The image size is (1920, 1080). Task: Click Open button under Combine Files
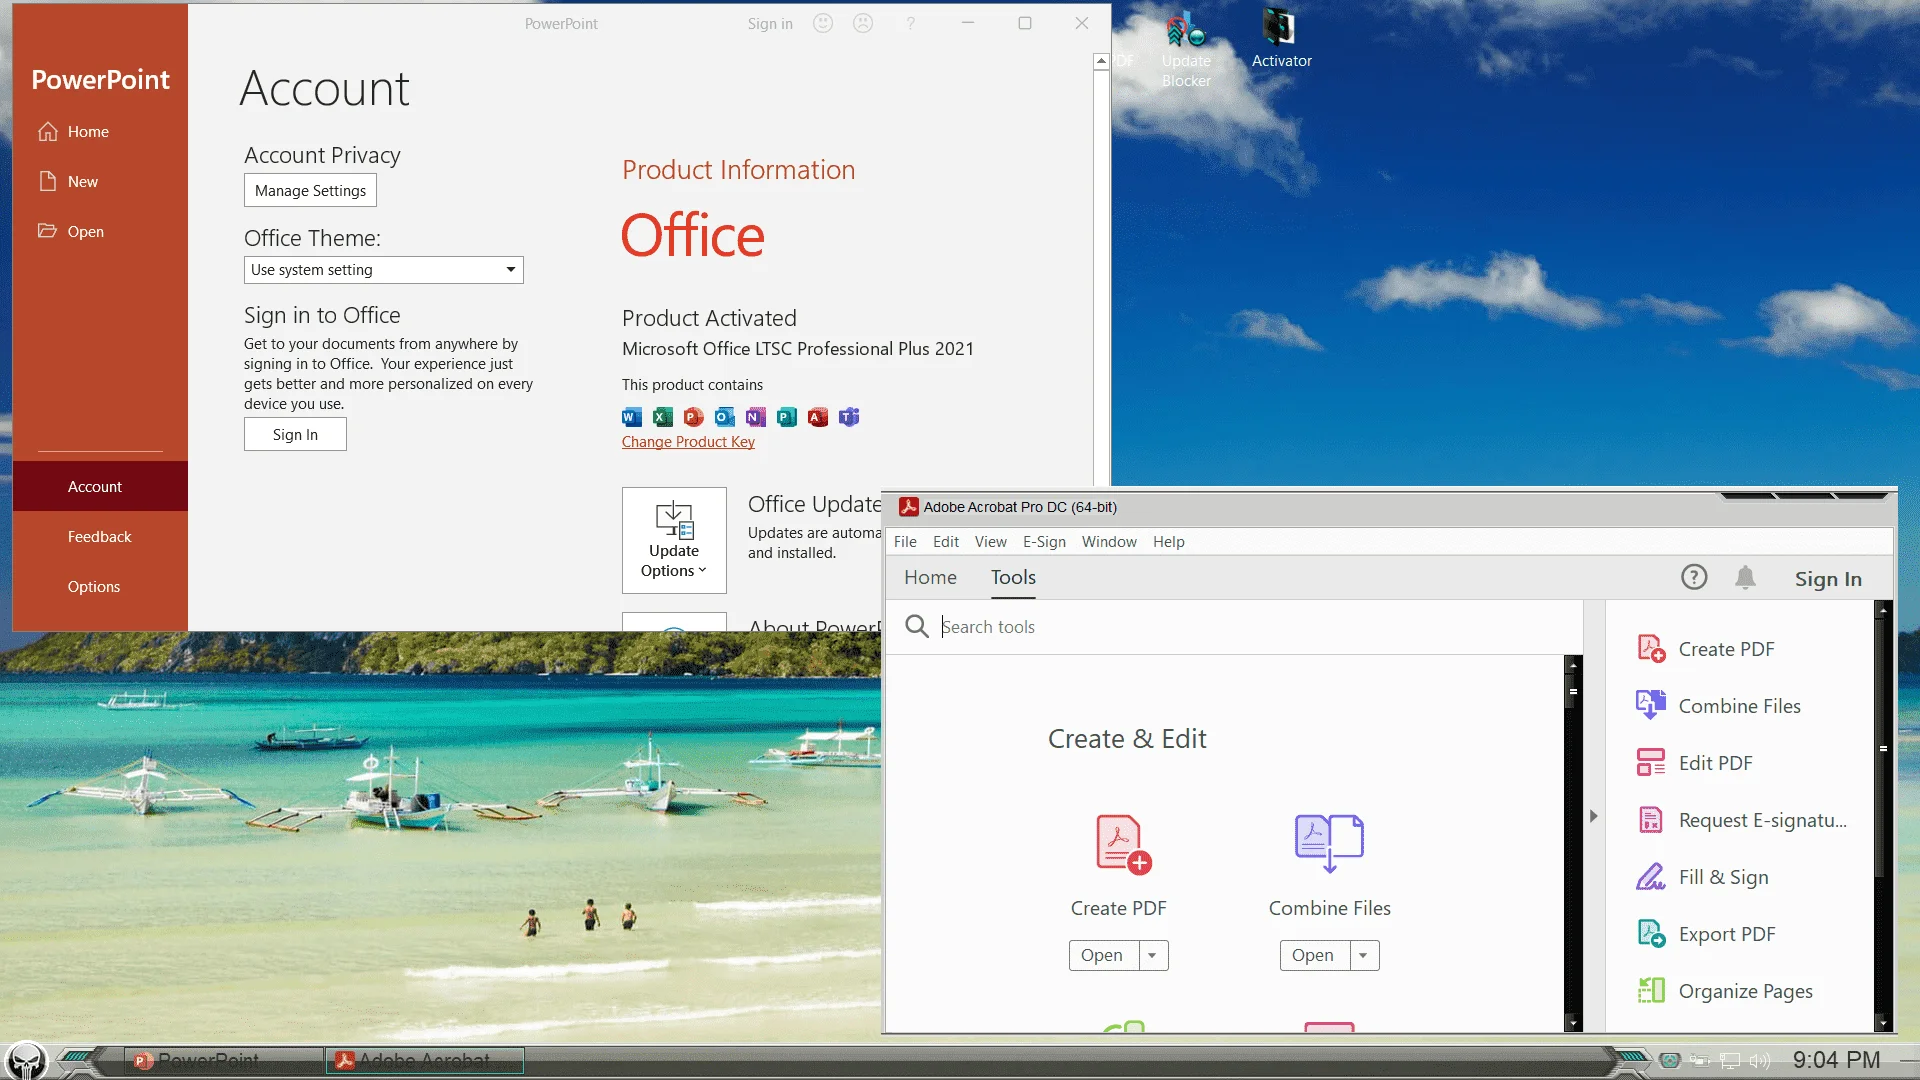(1315, 955)
